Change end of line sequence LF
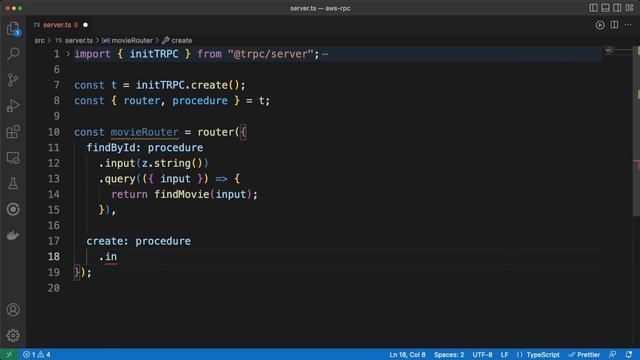Viewport: 640px width, 360px height. pyautogui.click(x=504, y=354)
